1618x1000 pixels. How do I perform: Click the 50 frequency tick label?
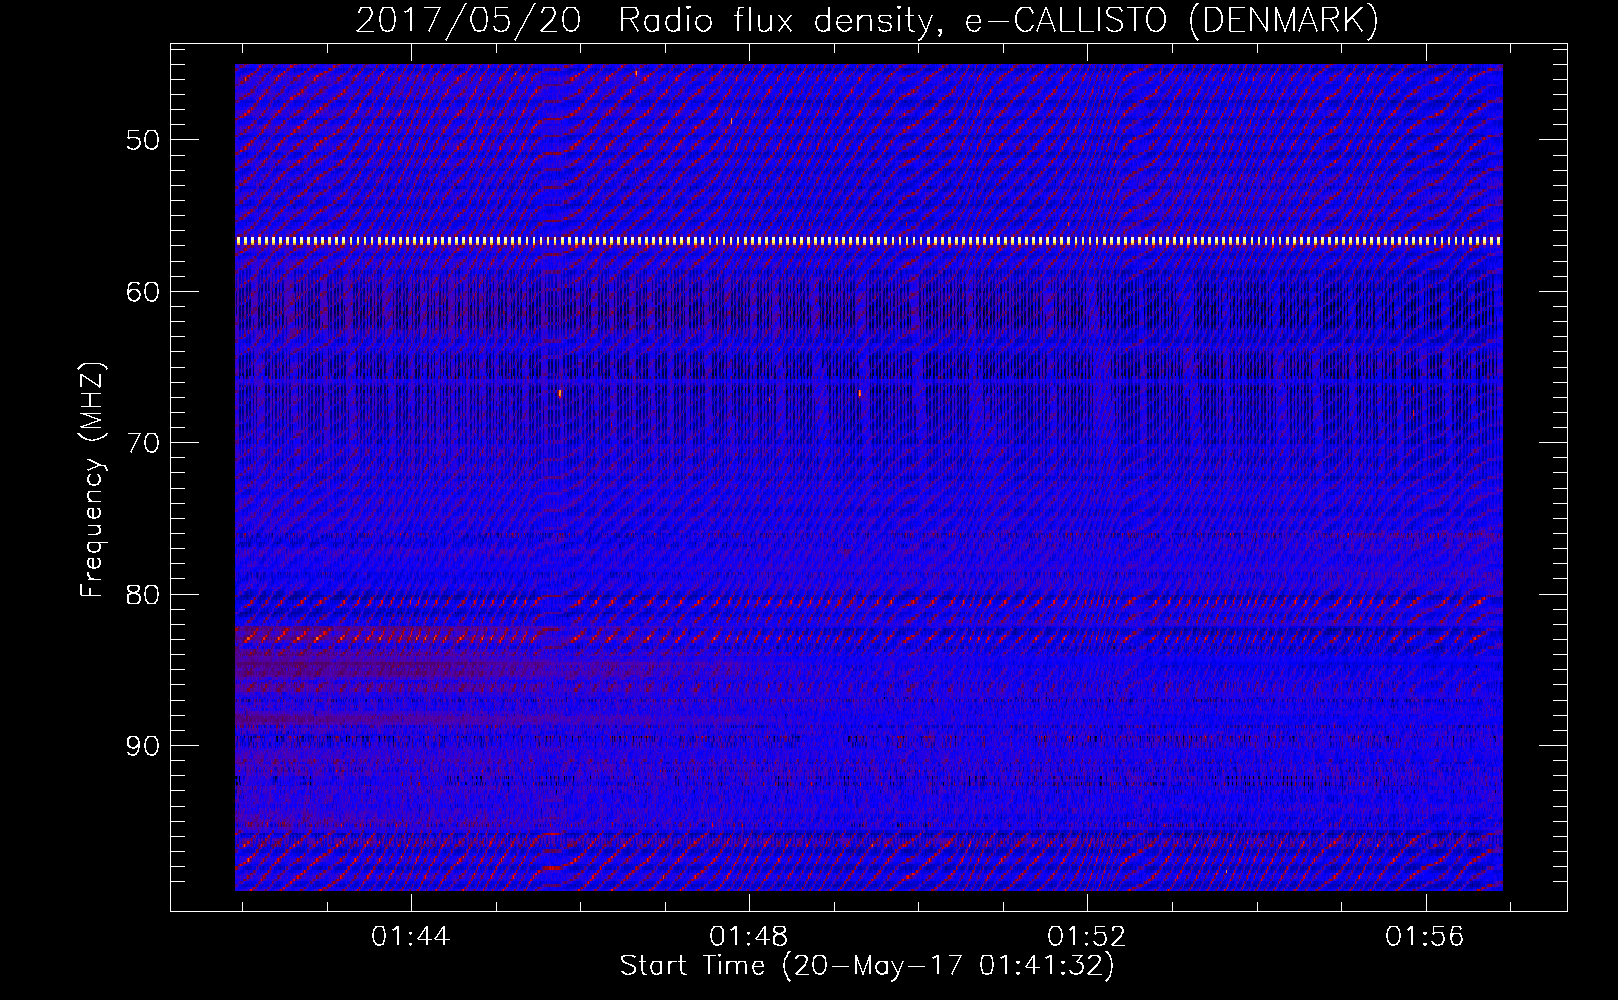click(x=143, y=140)
